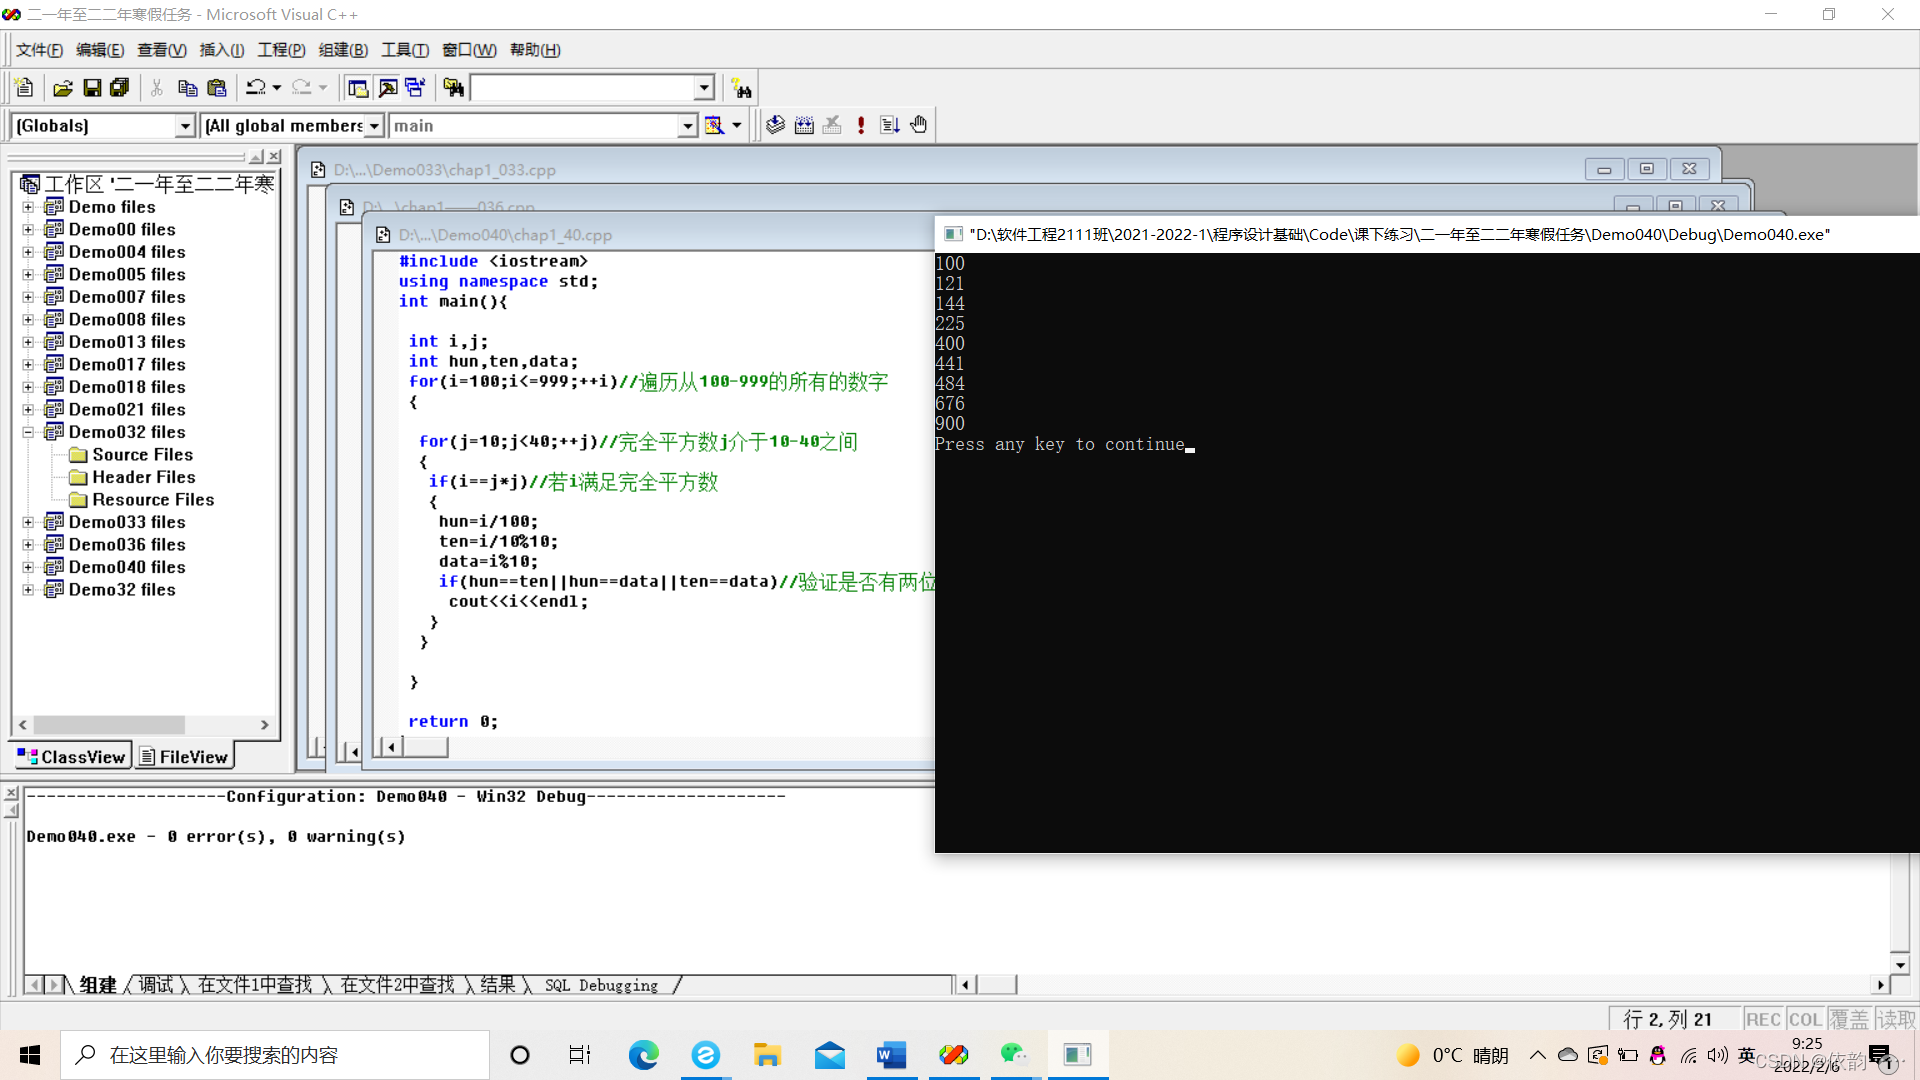This screenshot has height=1080, width=1920.
Task: Open the Globals class dropdown
Action: pos(184,126)
